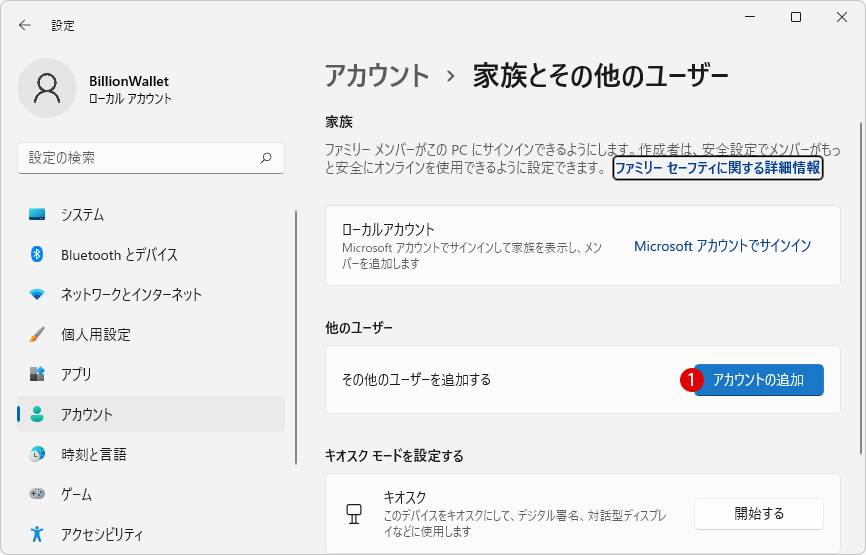866x555 pixels.
Task: Click the アカウントの追加 button
Action: point(759,380)
